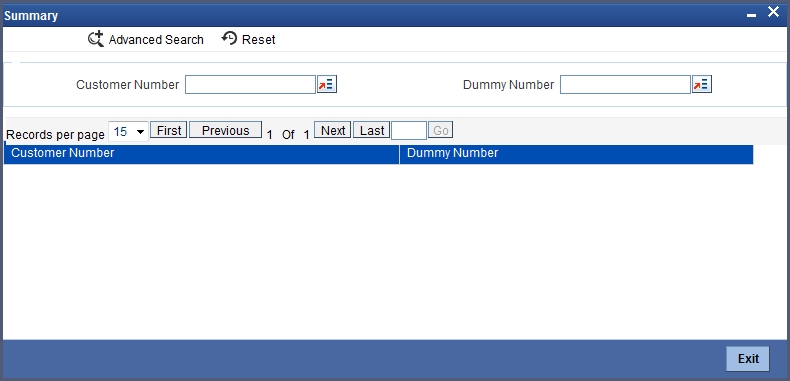Minimize the Summary window

point(751,15)
